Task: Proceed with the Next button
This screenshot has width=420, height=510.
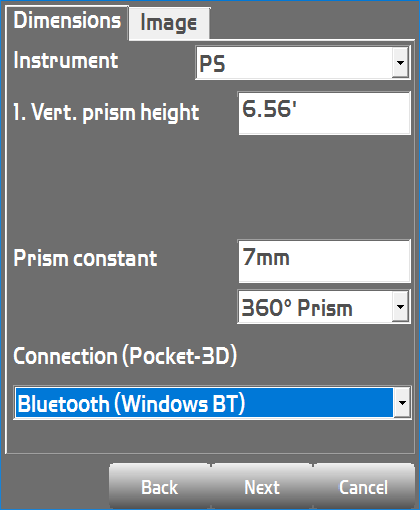Action: 262,488
